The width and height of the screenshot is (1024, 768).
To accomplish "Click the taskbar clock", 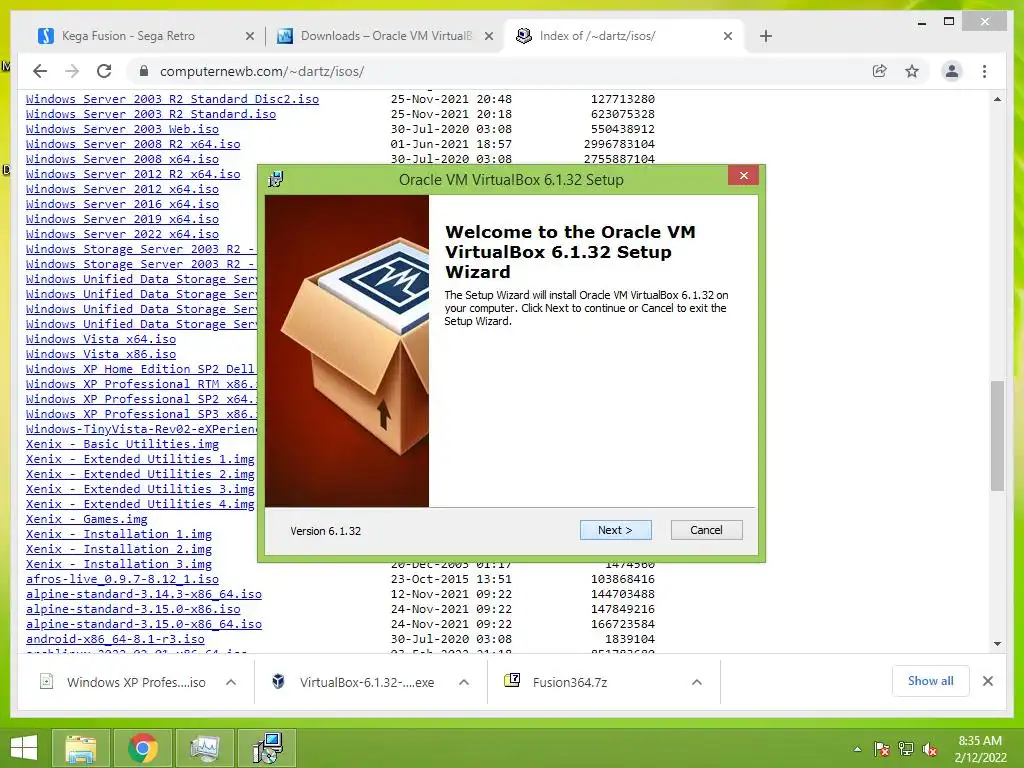I will click(x=980, y=749).
